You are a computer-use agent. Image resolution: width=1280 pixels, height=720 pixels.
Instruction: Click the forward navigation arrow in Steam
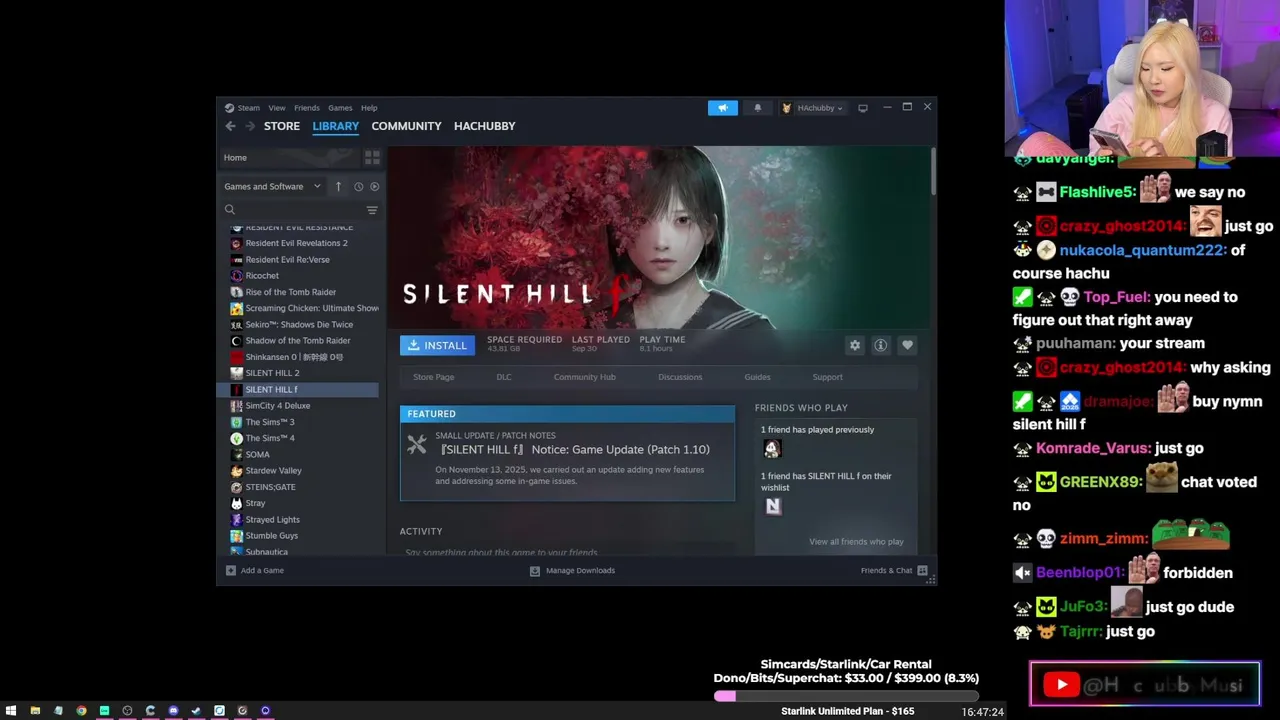pos(249,126)
